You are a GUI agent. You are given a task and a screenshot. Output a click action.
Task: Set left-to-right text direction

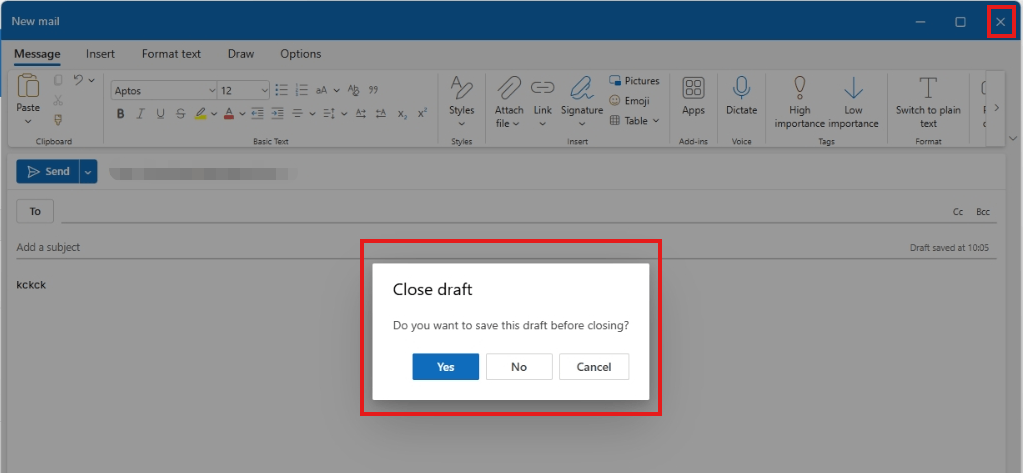[x=361, y=114]
